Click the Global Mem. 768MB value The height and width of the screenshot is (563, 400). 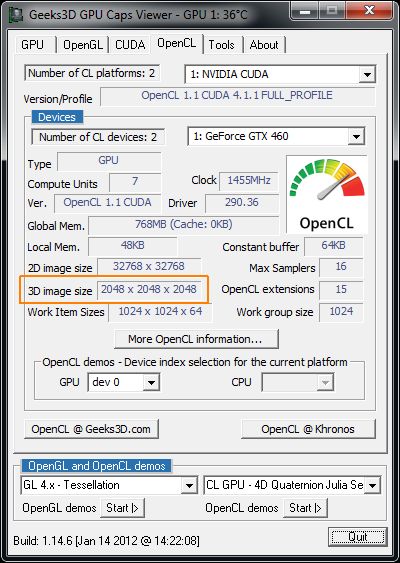coord(183,225)
